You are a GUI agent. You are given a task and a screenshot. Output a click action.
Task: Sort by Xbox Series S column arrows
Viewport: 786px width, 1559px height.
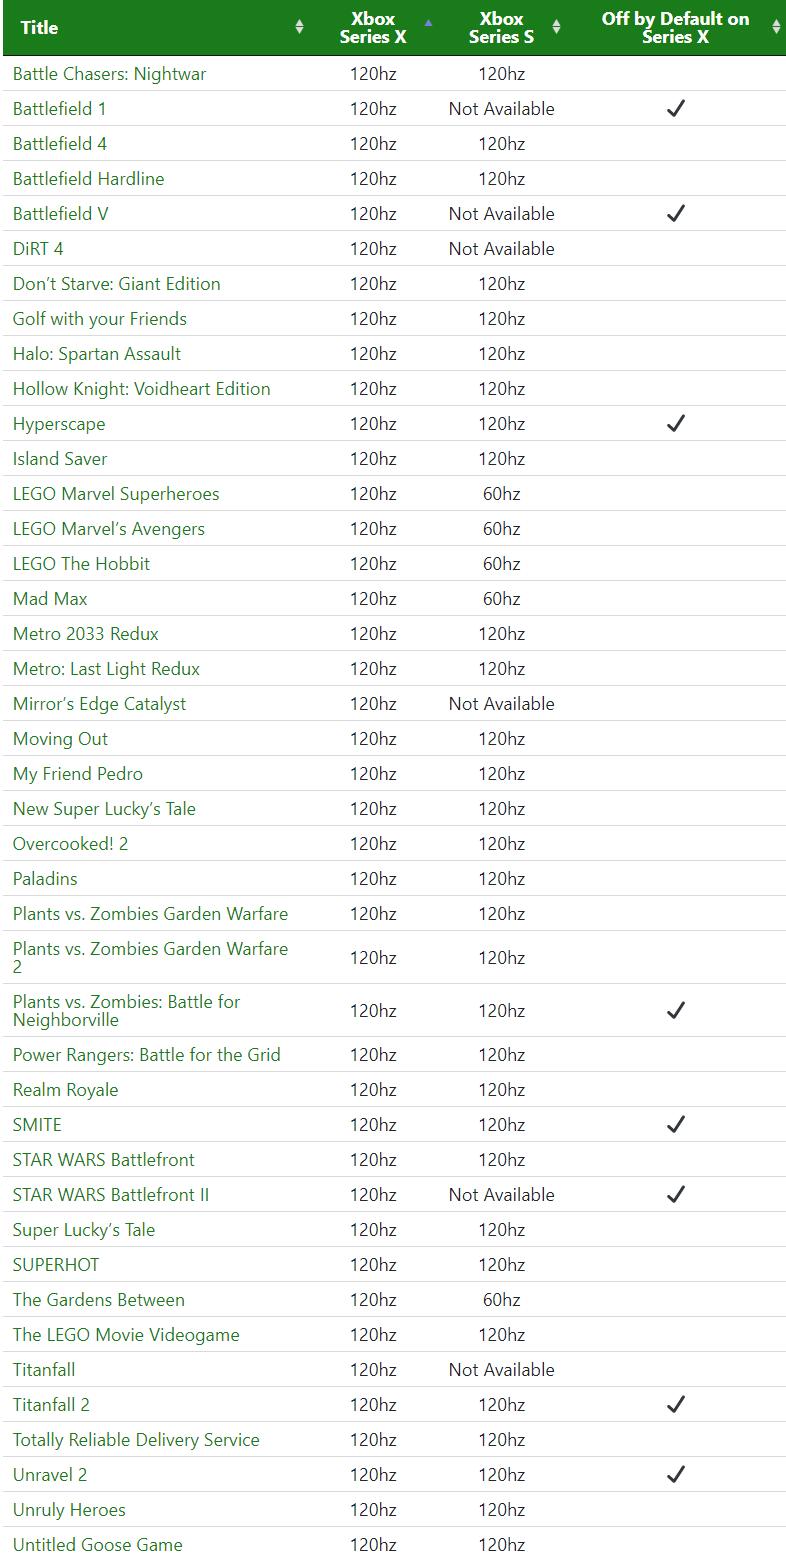pos(557,27)
